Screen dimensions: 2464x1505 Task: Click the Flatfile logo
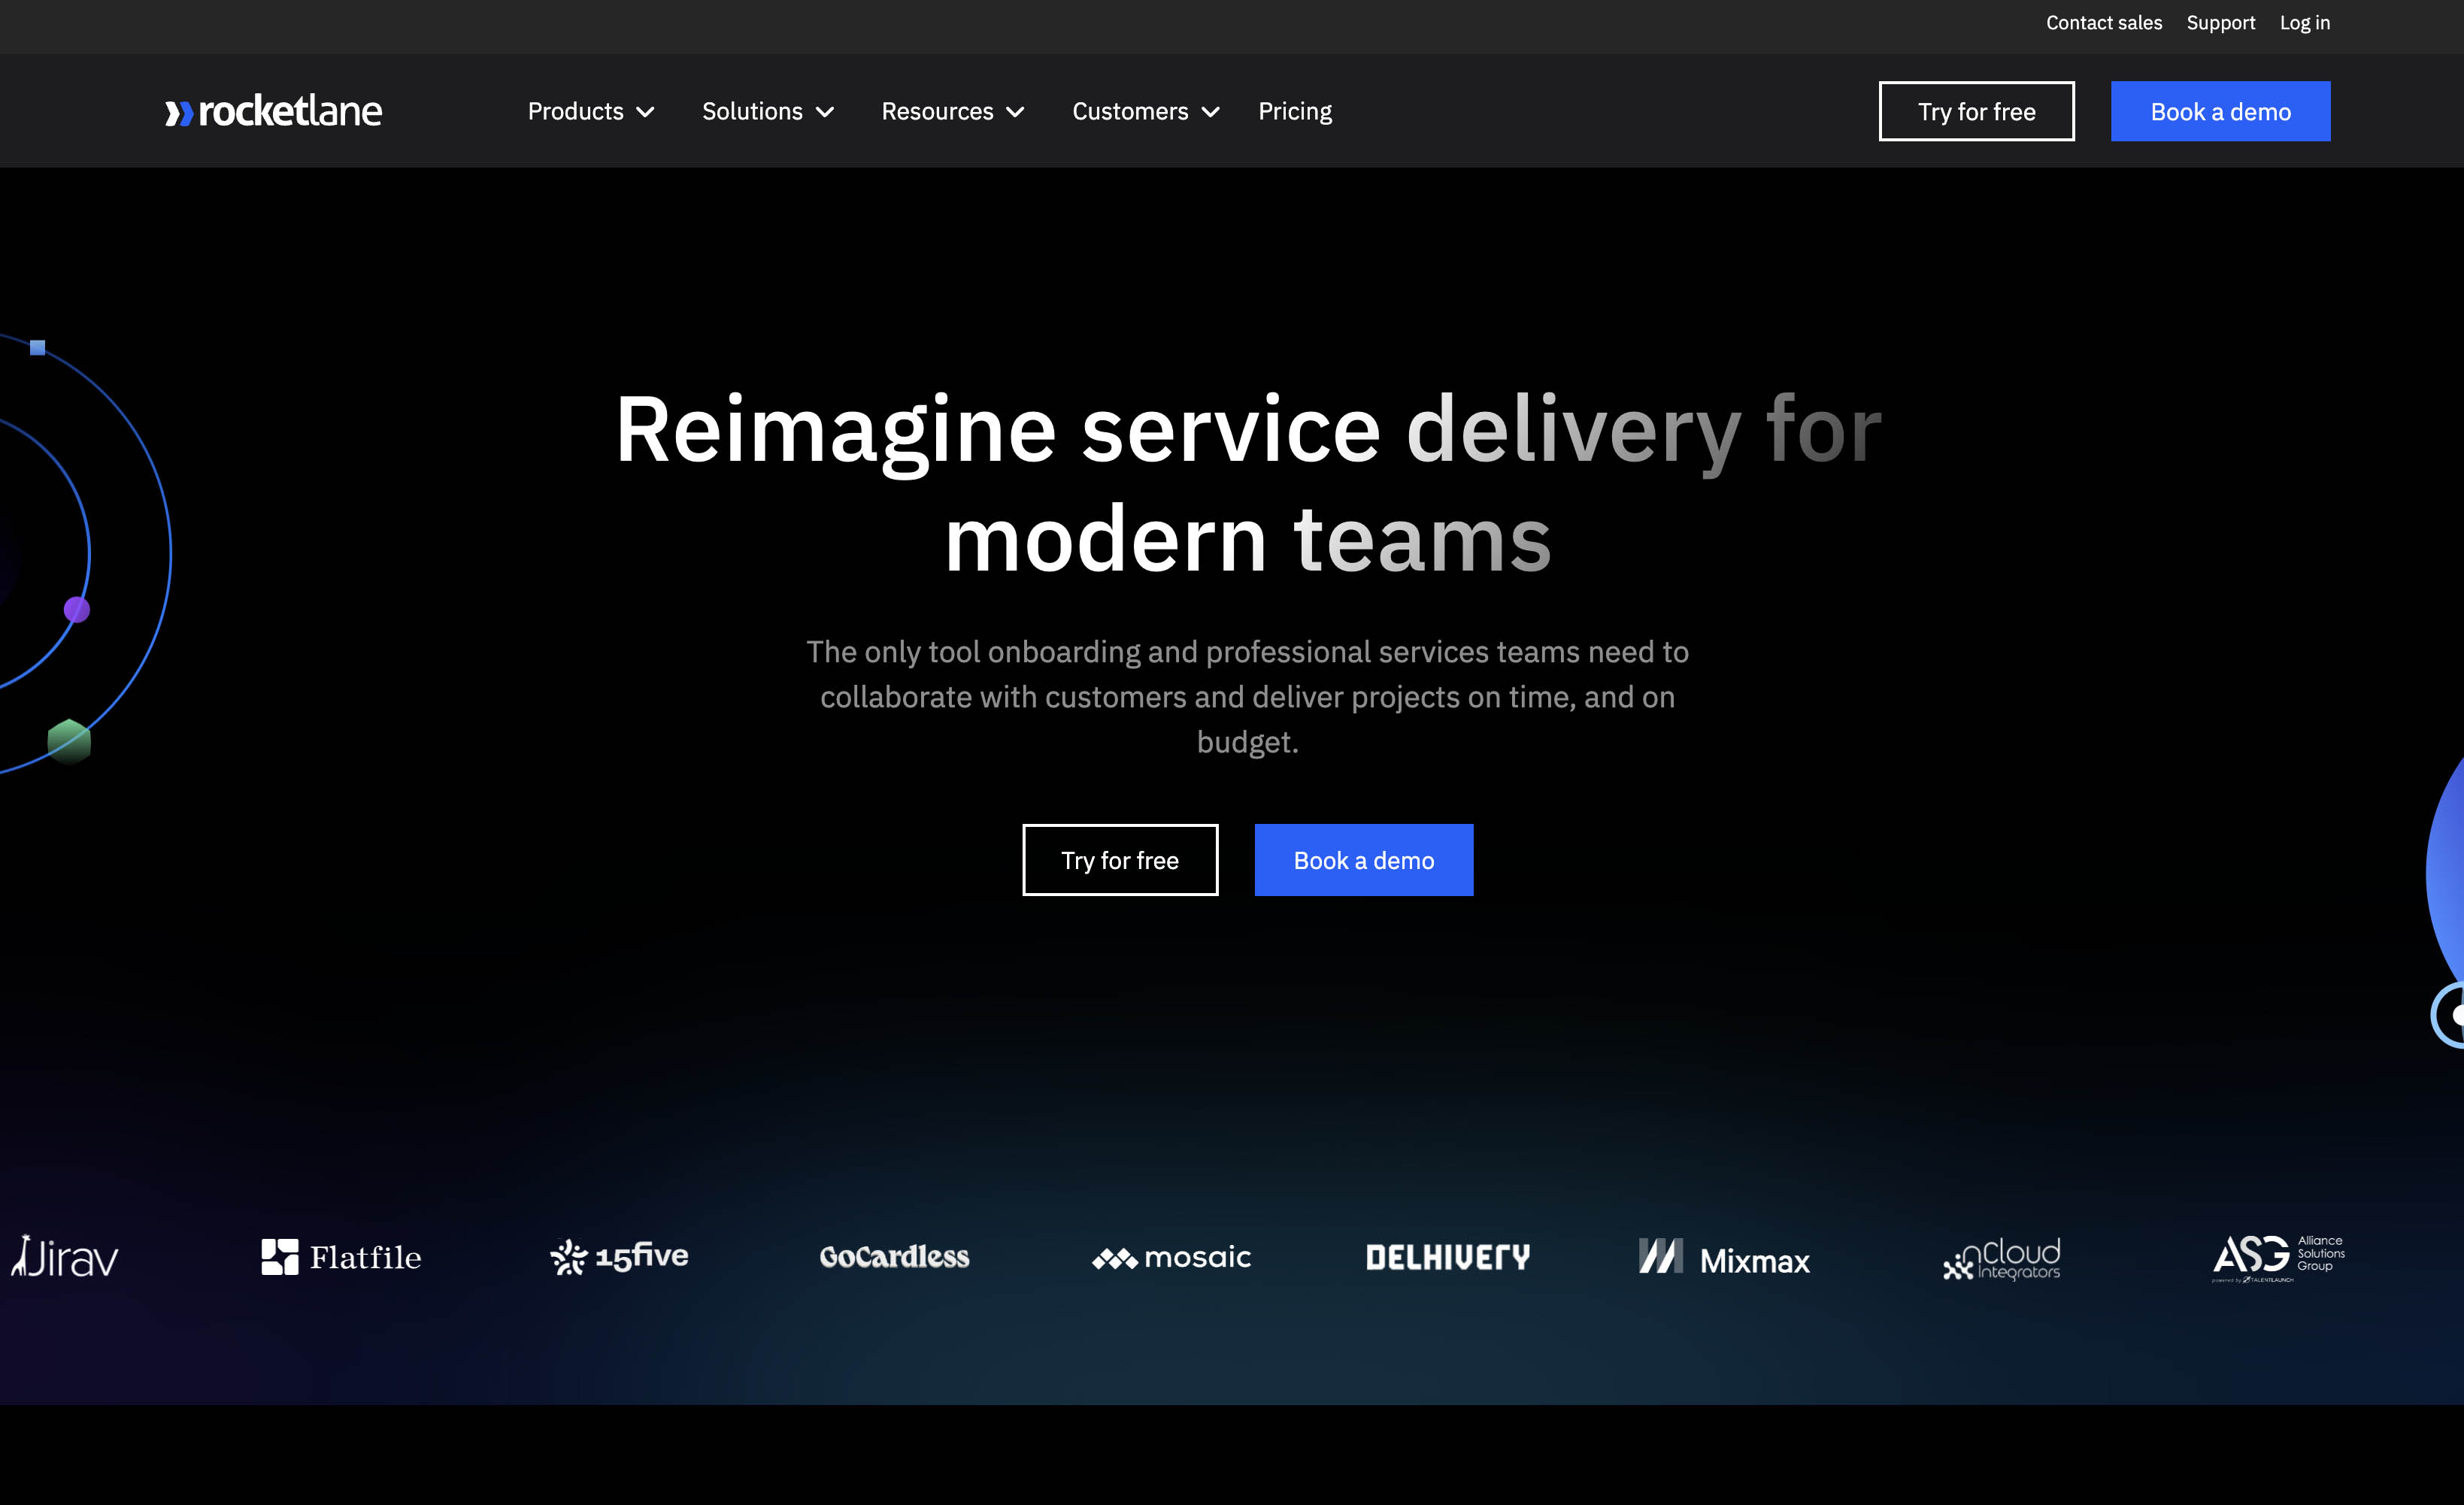[x=341, y=1257]
